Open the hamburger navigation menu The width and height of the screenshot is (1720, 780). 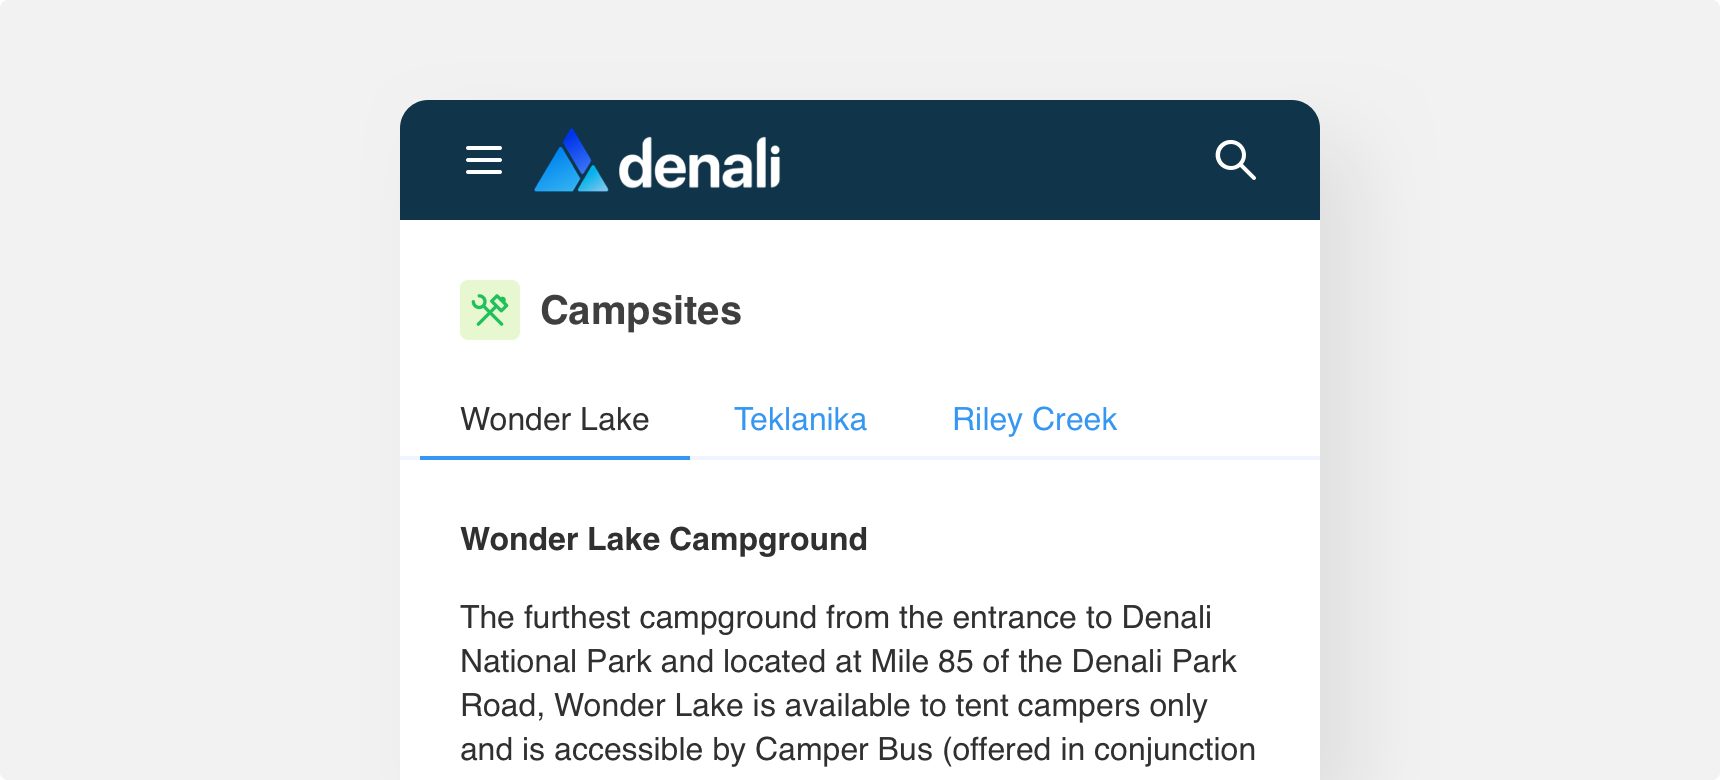pyautogui.click(x=484, y=160)
